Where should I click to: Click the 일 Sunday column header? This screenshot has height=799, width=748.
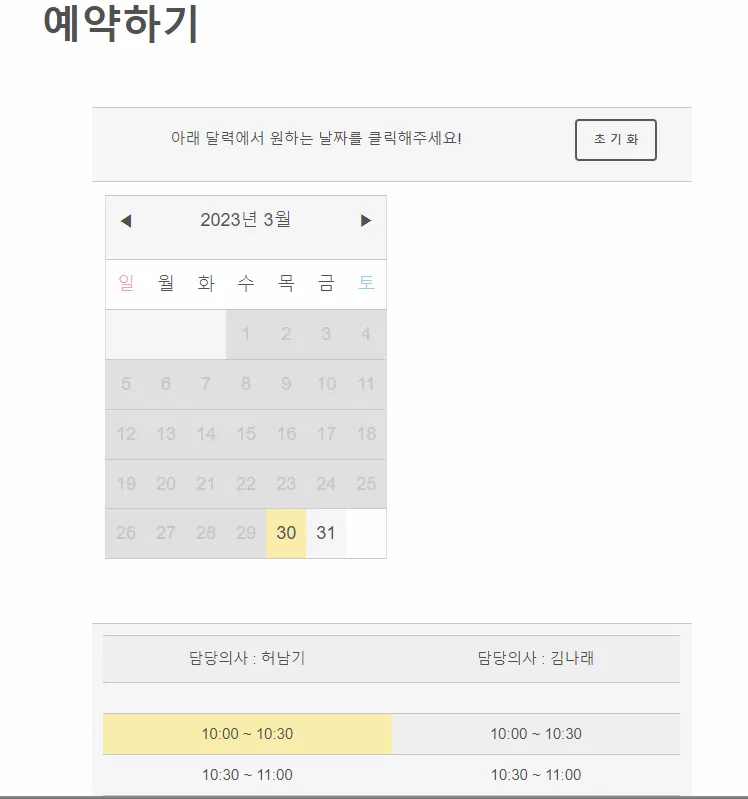click(126, 283)
